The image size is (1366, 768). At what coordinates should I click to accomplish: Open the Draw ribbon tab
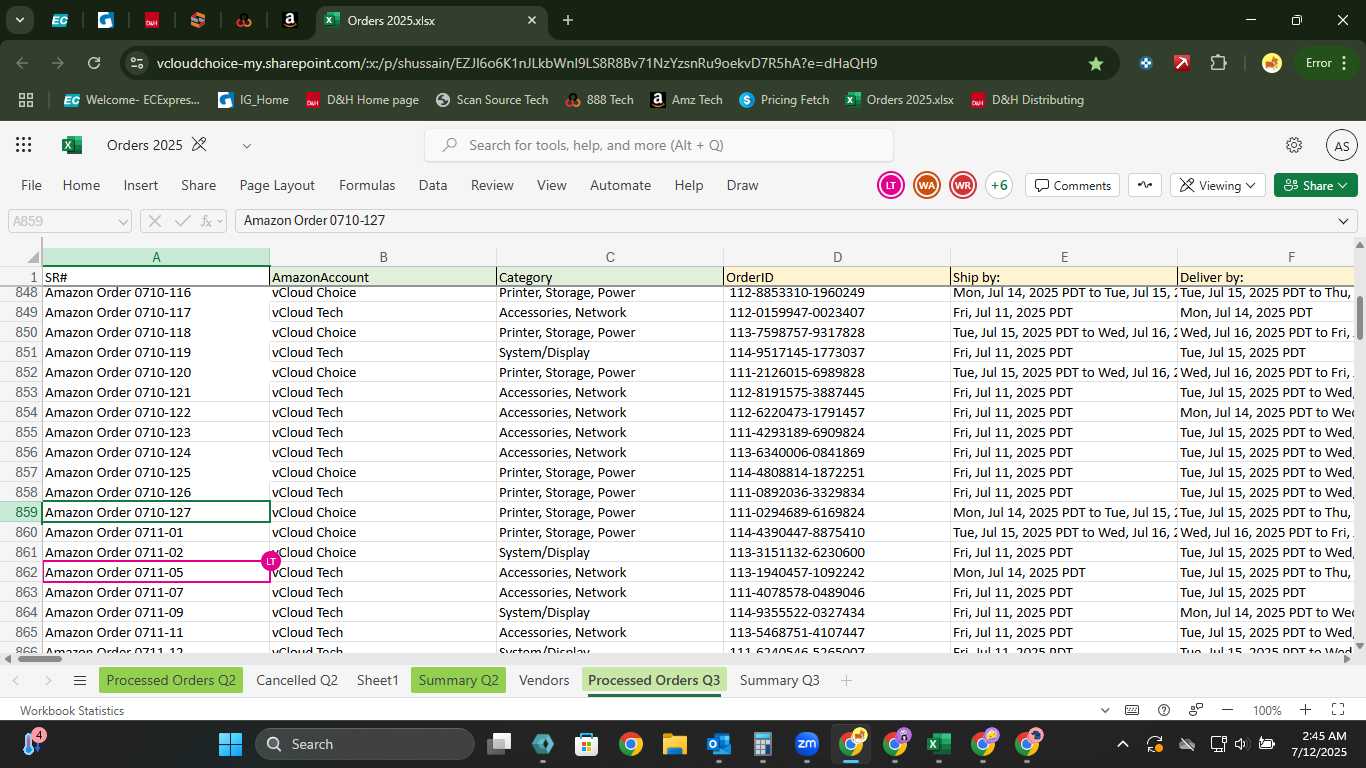742,185
